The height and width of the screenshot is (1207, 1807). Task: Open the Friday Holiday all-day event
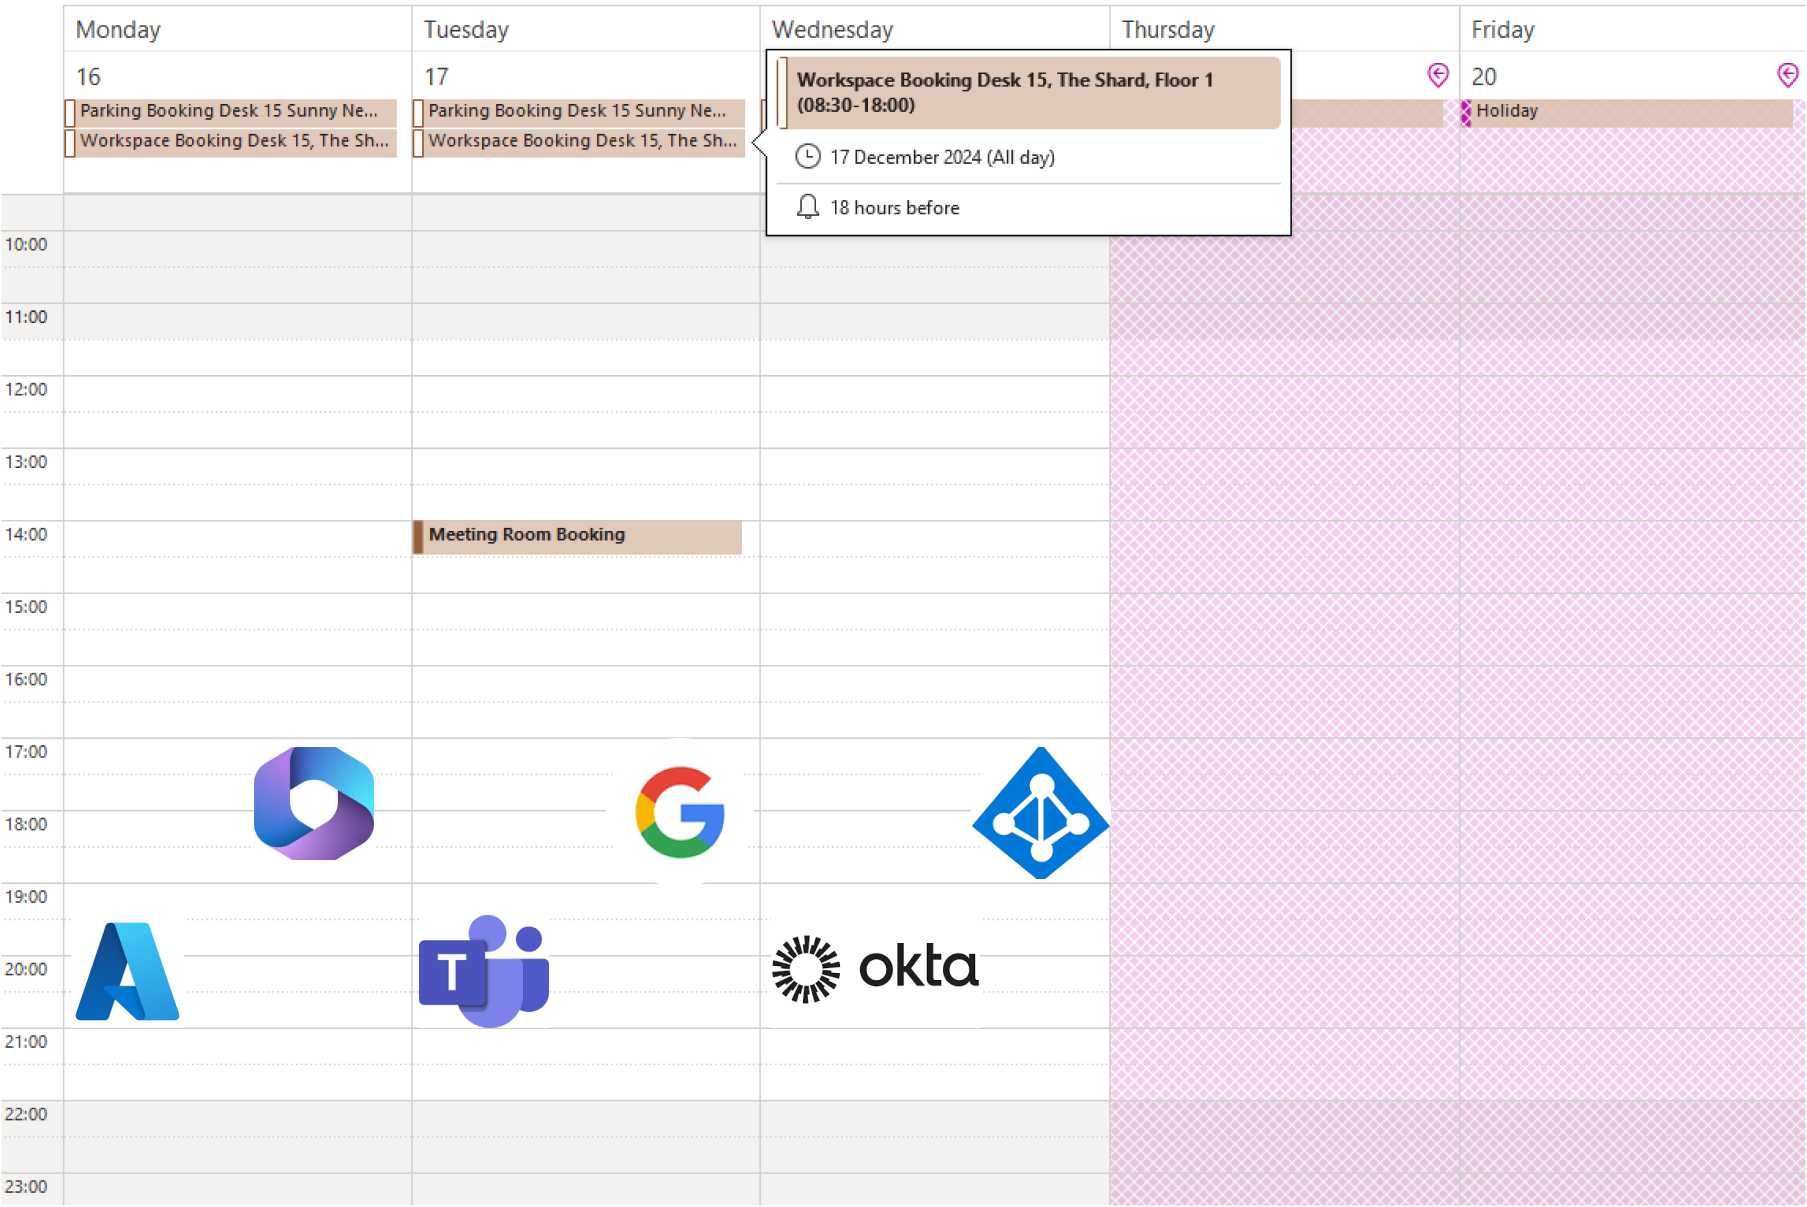click(1627, 112)
